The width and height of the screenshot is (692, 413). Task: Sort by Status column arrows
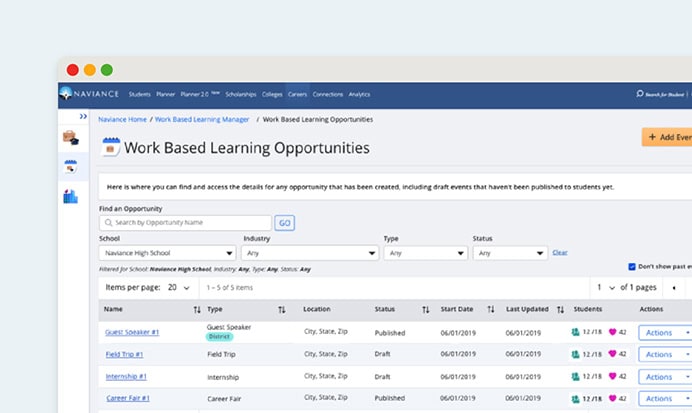[425, 310]
